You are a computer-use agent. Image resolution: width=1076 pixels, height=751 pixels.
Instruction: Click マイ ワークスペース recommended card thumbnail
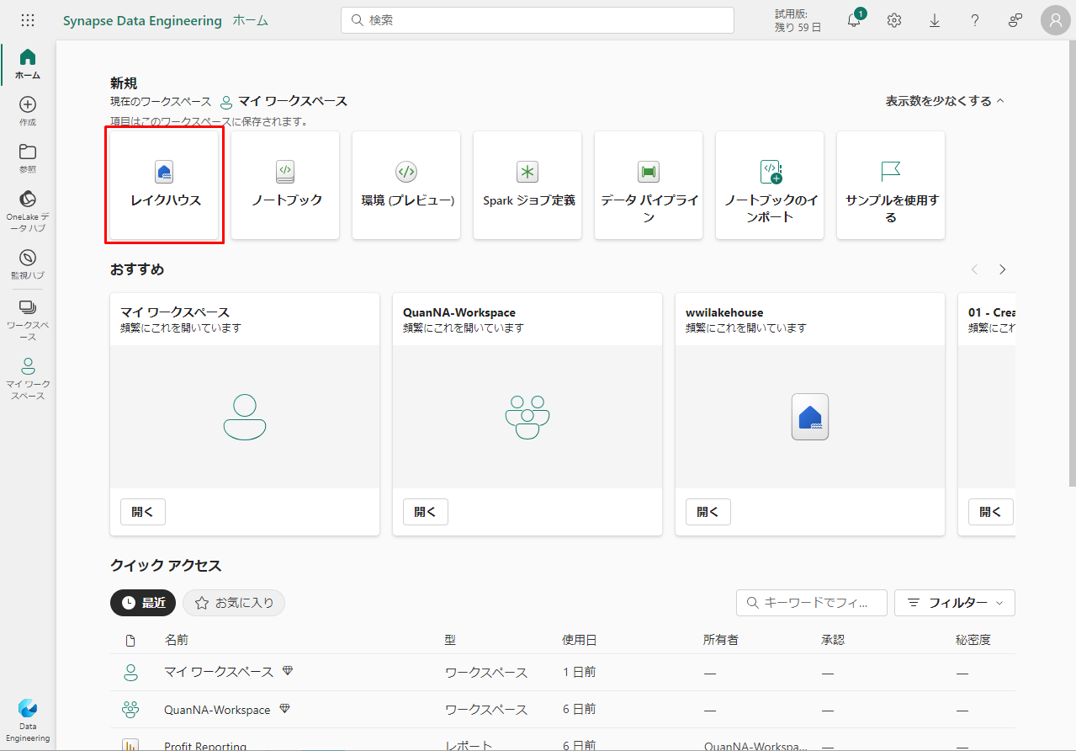point(244,417)
